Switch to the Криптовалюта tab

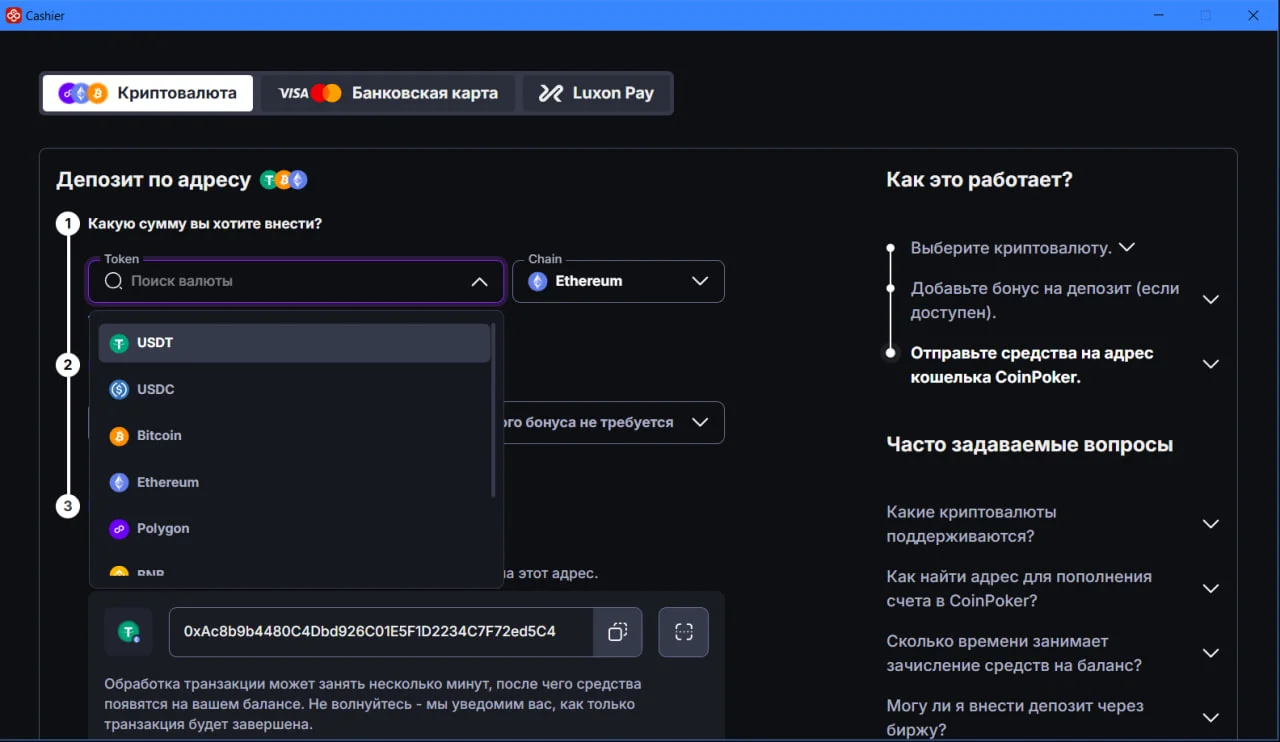148,93
